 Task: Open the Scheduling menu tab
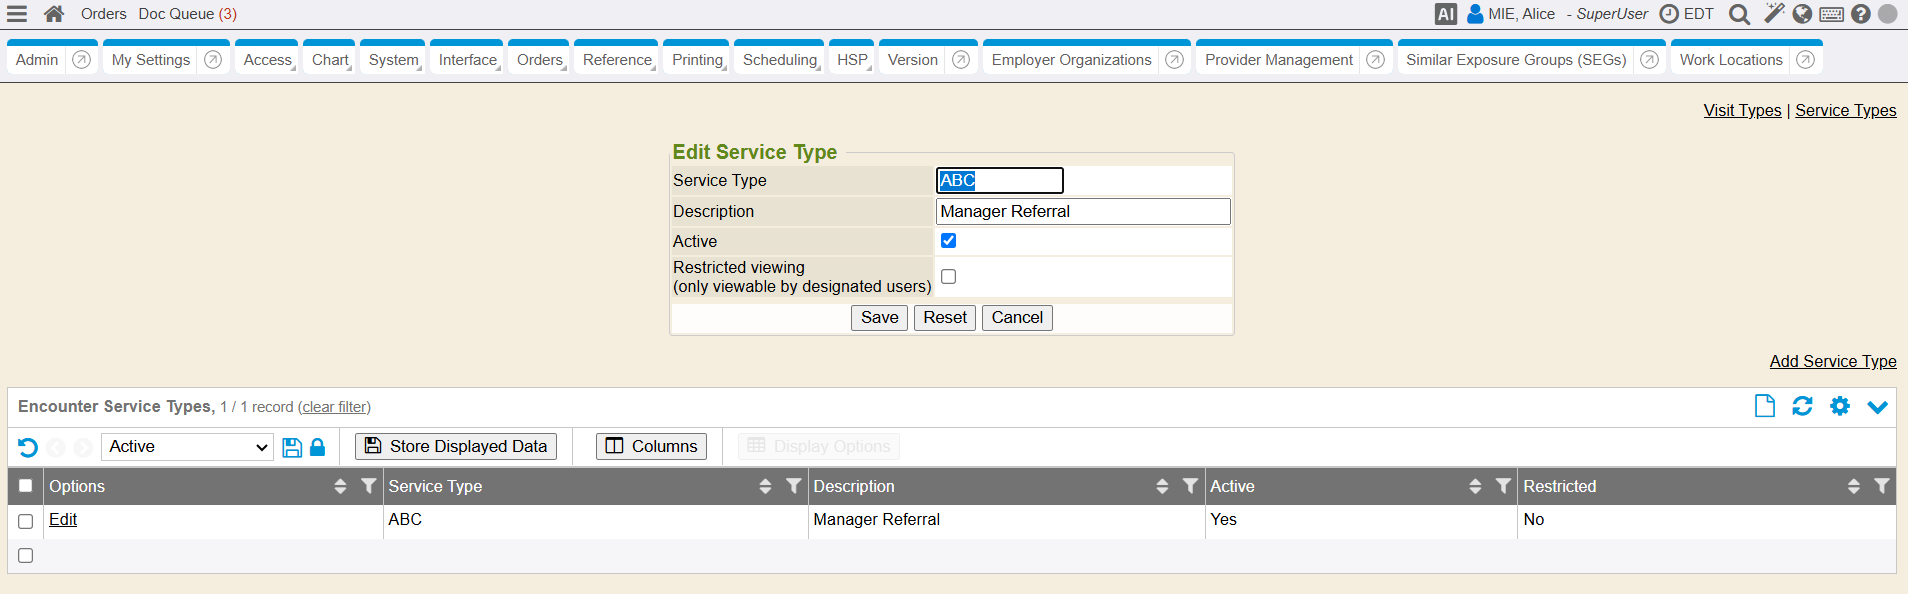pos(779,60)
